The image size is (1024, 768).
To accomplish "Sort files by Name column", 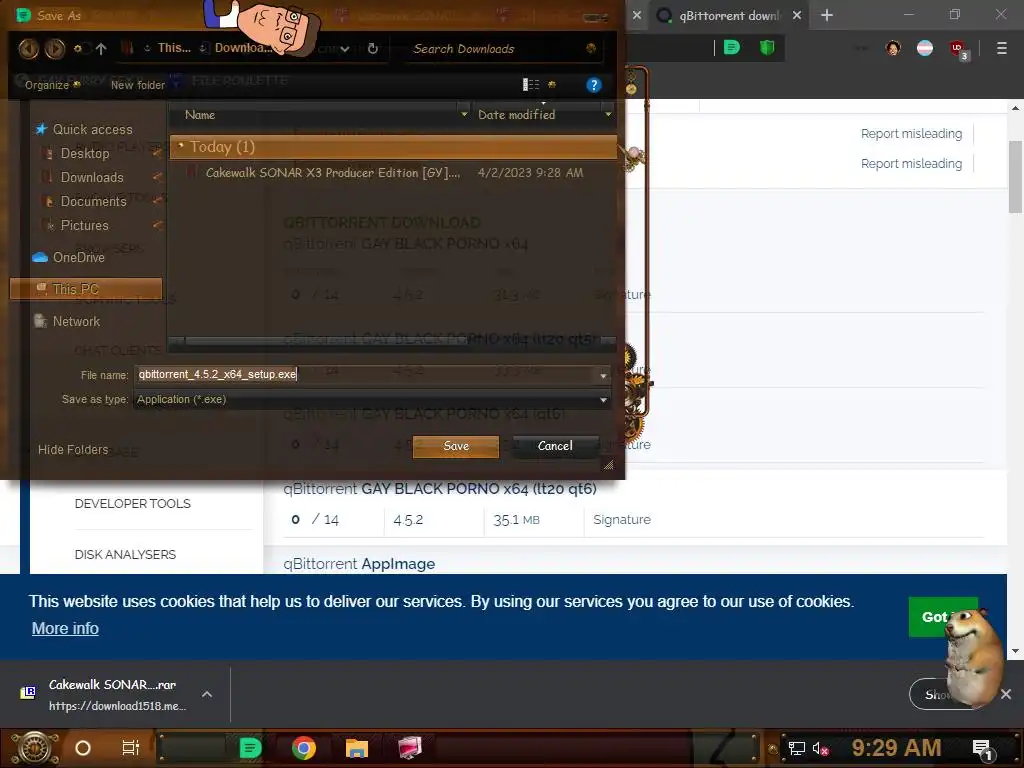I will (200, 115).
